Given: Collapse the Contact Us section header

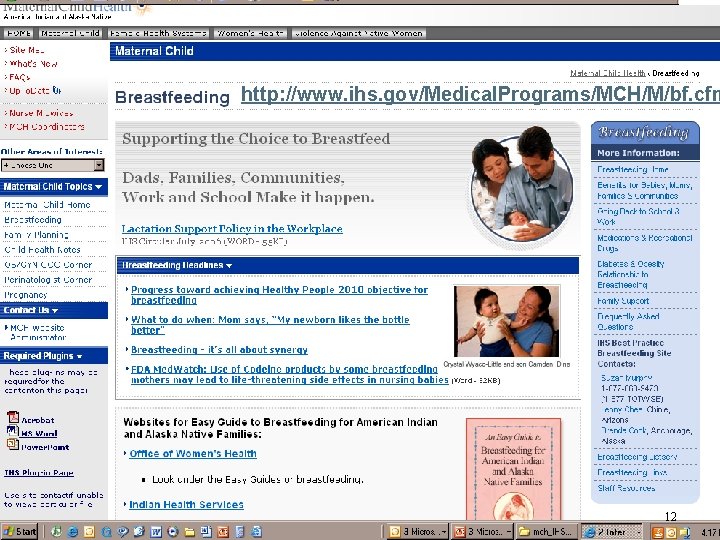Looking at the screenshot, I should [54, 310].
